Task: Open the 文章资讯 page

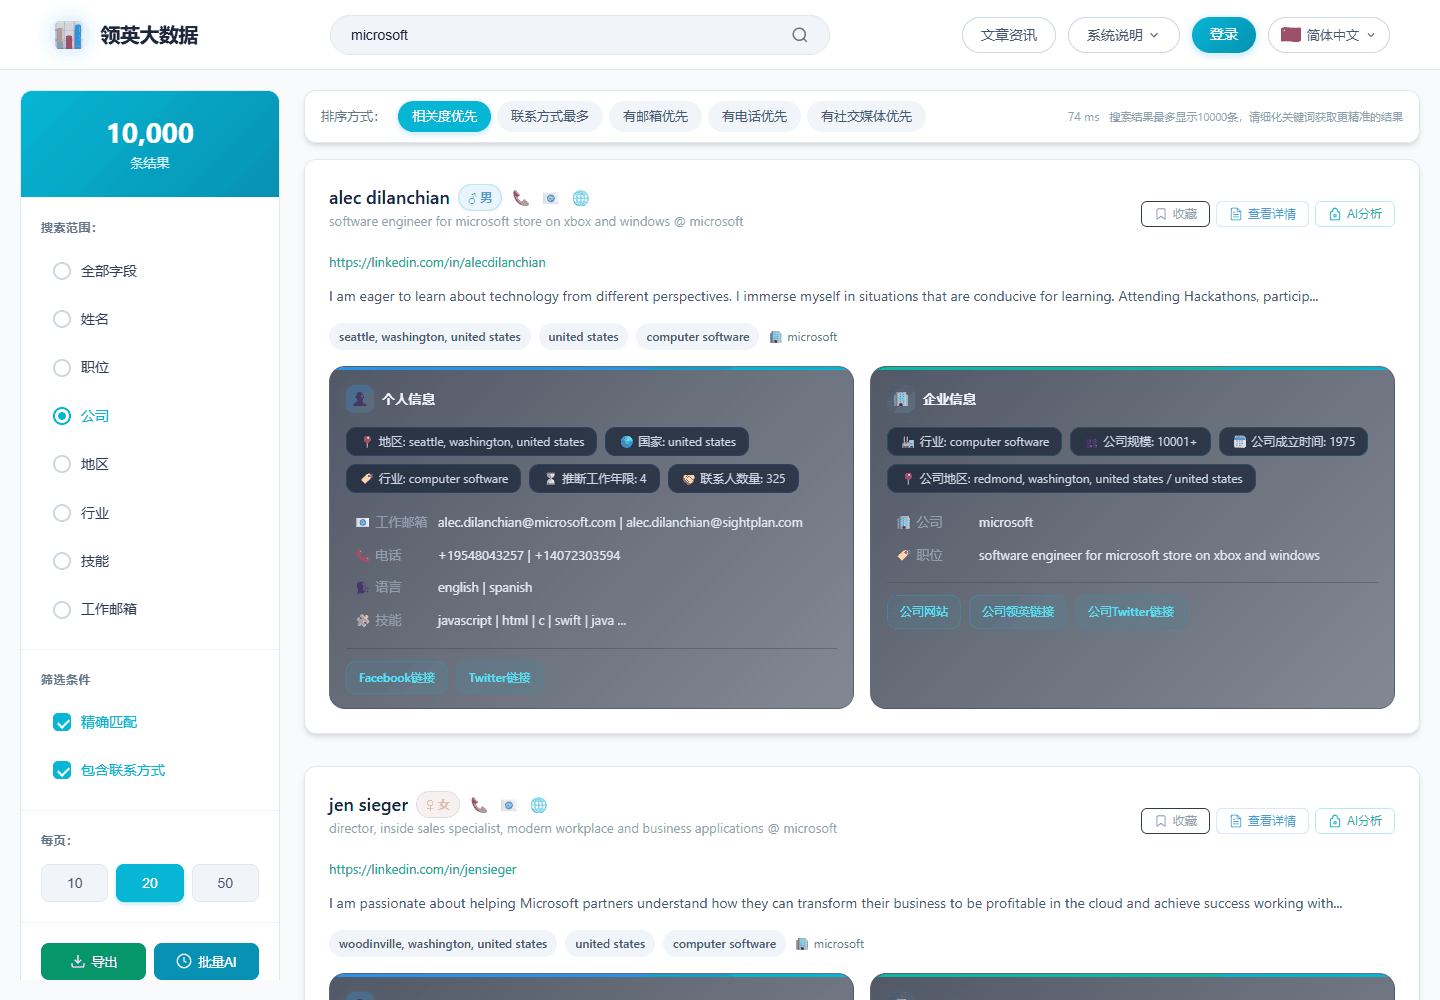Action: tap(1008, 35)
